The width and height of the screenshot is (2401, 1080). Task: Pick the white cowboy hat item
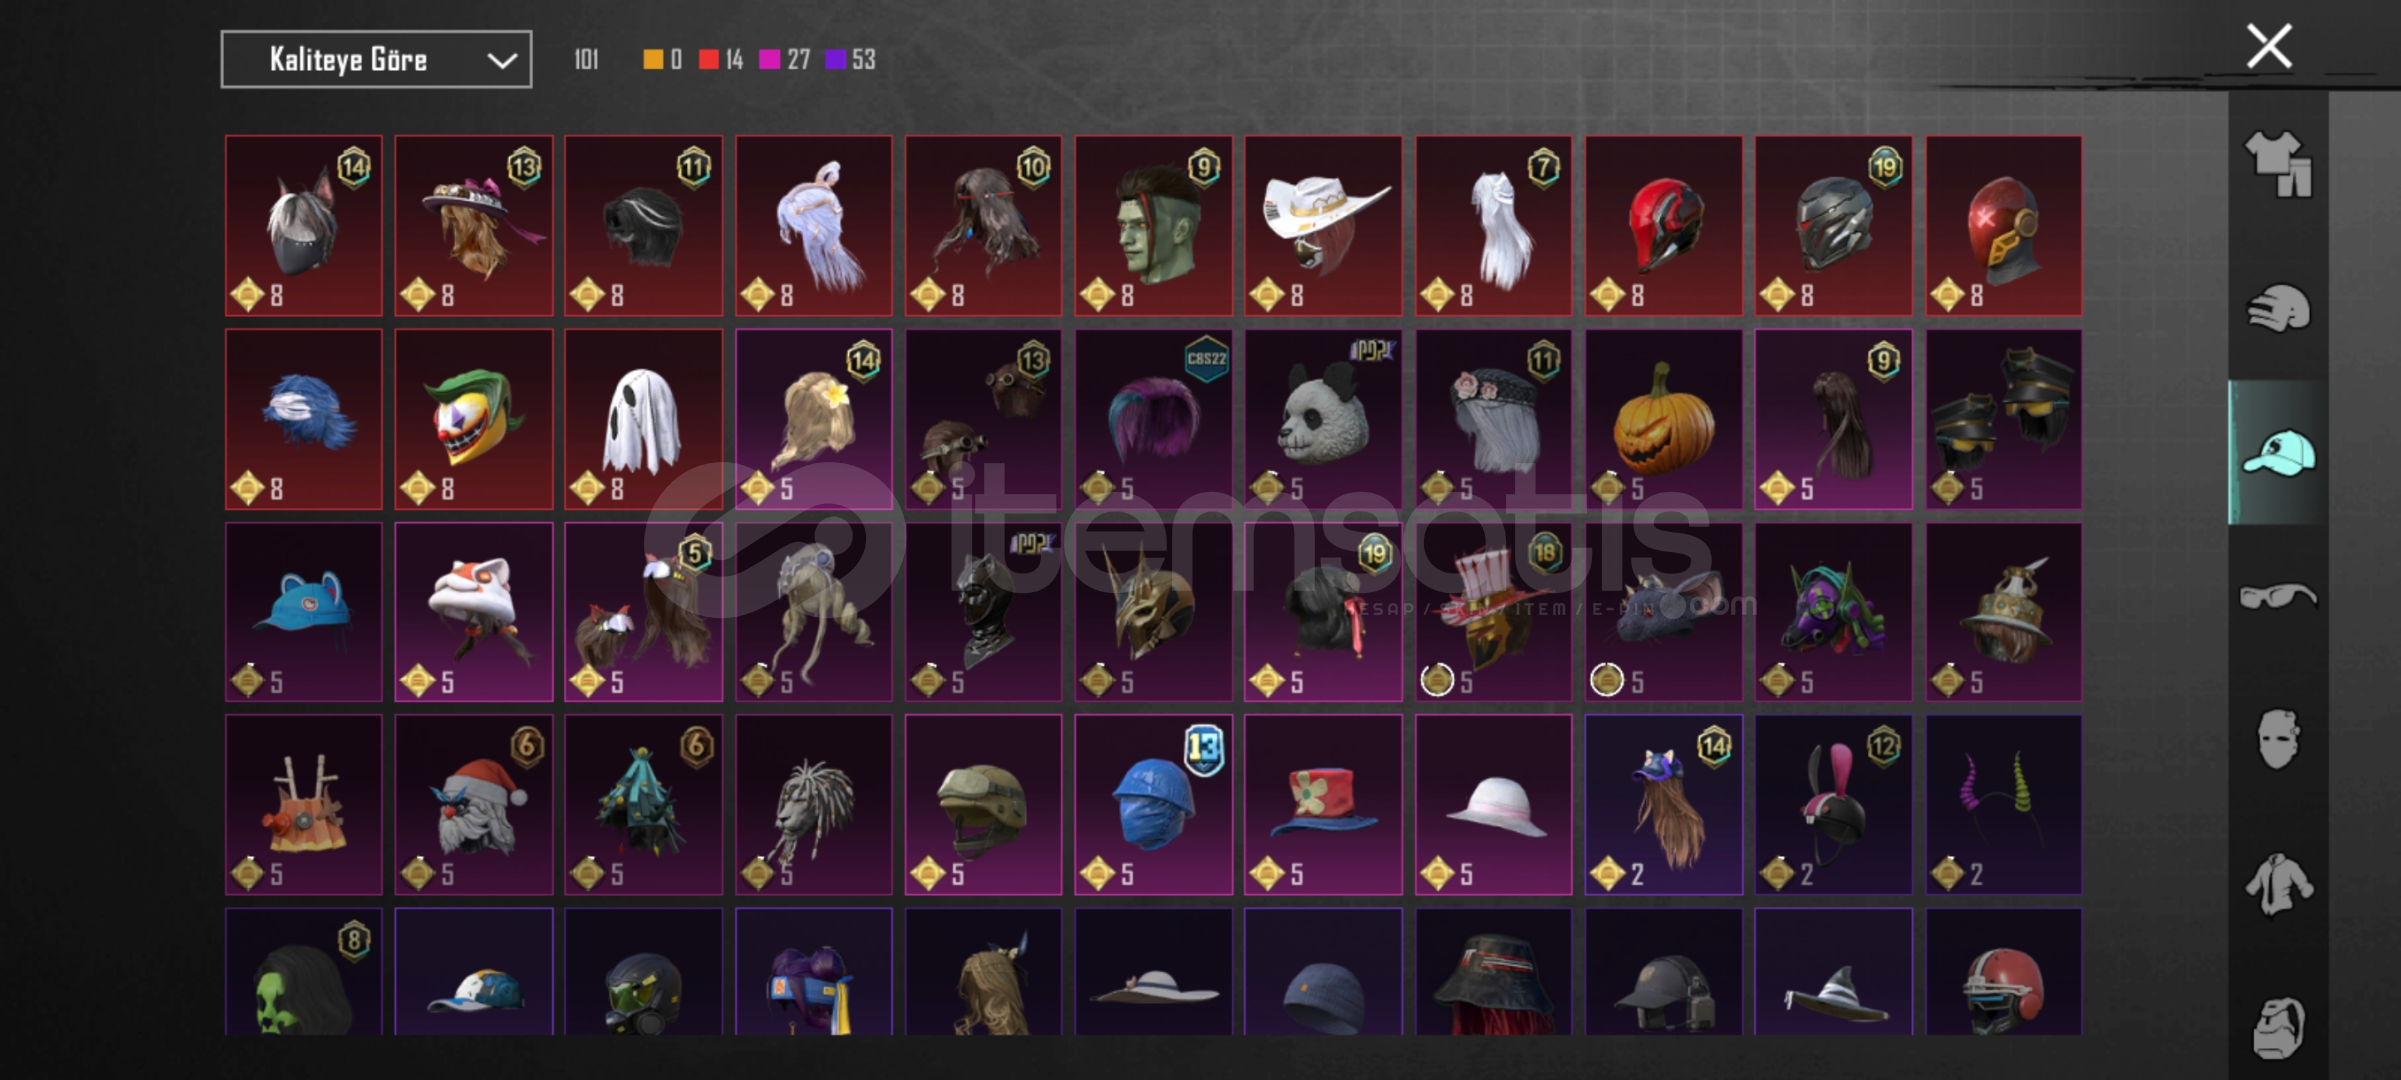tap(1323, 226)
